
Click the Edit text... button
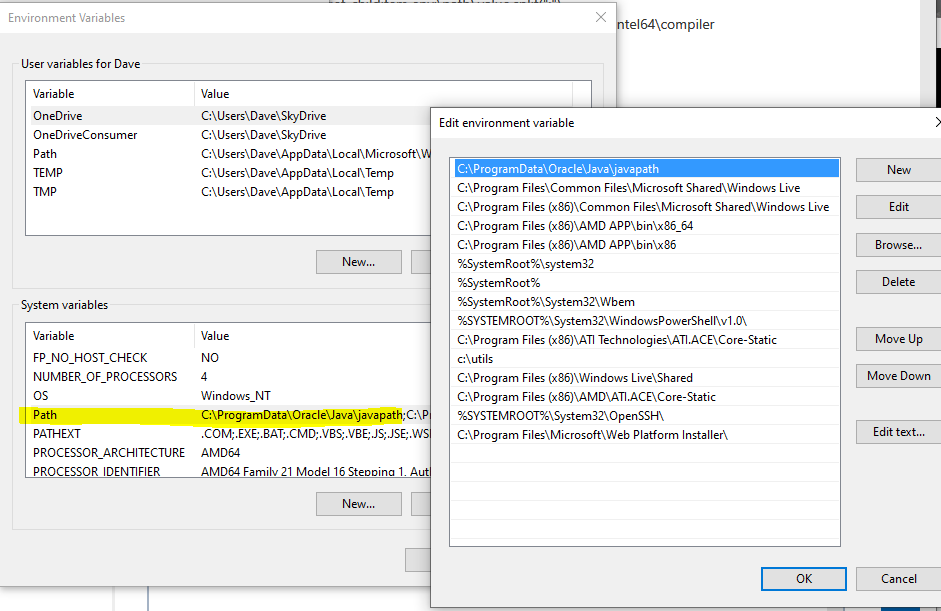tap(898, 432)
